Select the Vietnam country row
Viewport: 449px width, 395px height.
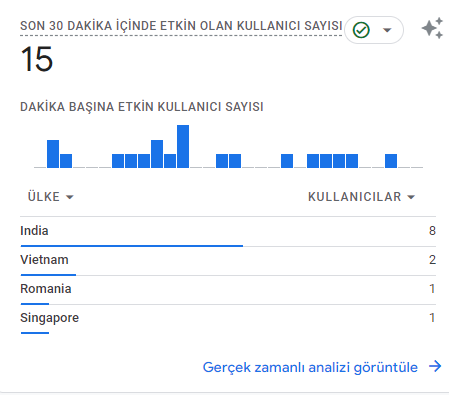228,260
